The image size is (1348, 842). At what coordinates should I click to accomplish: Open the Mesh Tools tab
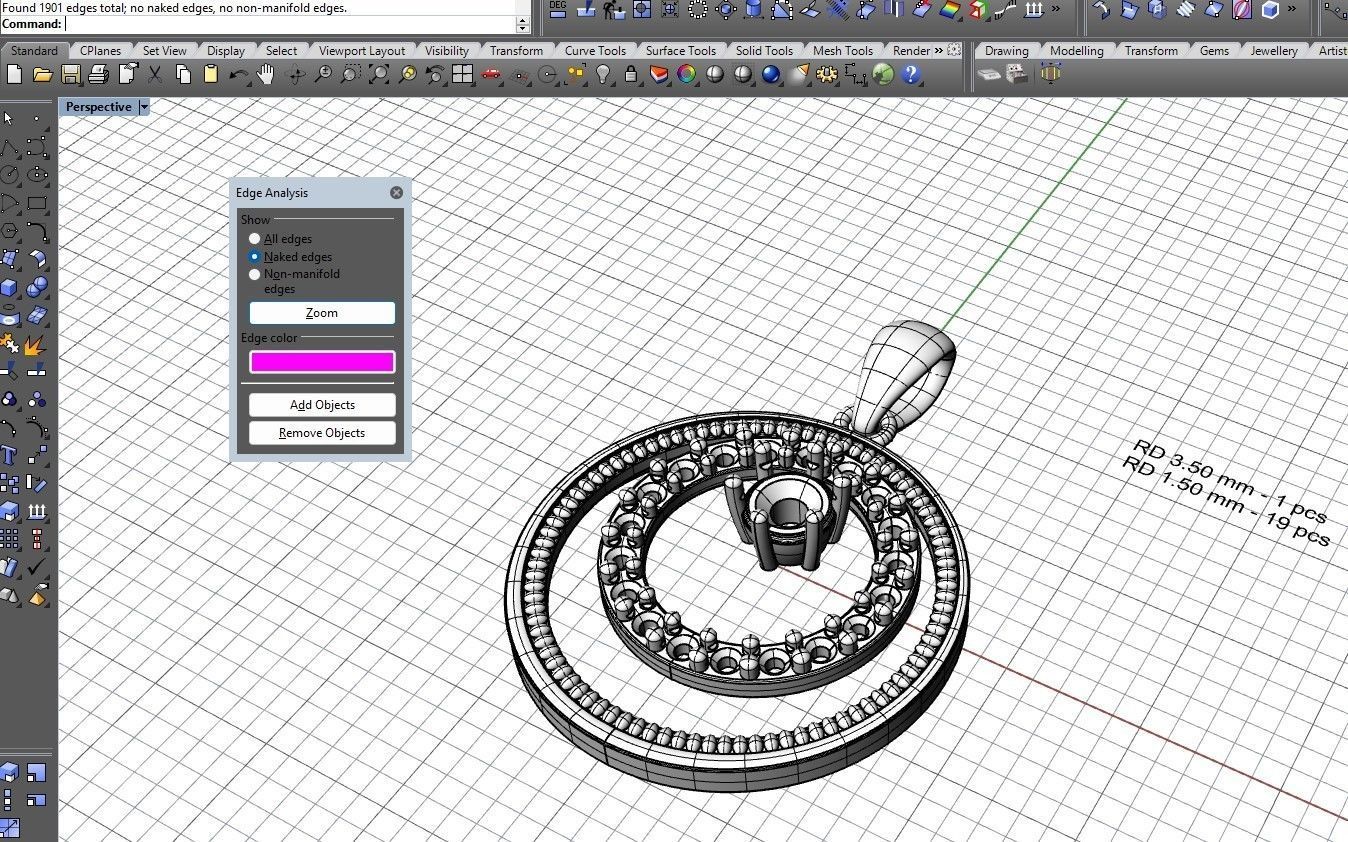coord(842,50)
